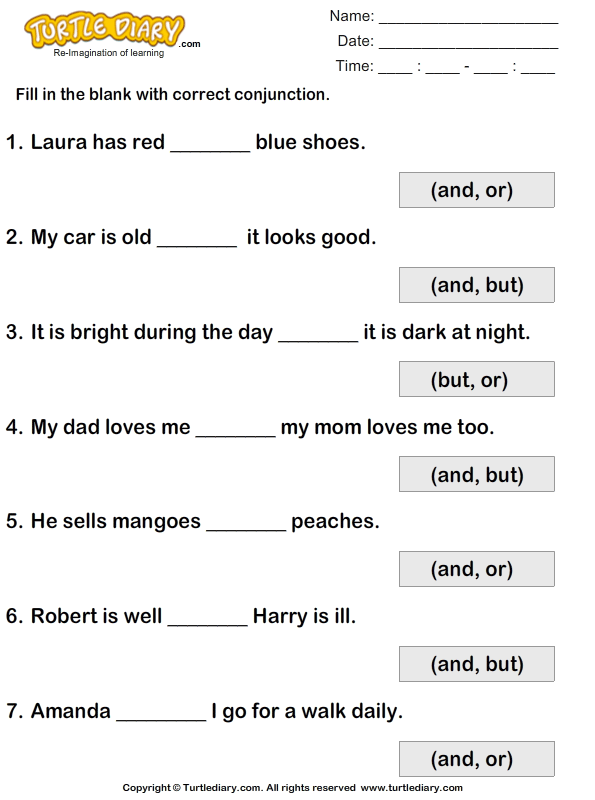The width and height of the screenshot is (595, 800).
Task: Click blank in My car is old sentence
Action: pos(197,245)
